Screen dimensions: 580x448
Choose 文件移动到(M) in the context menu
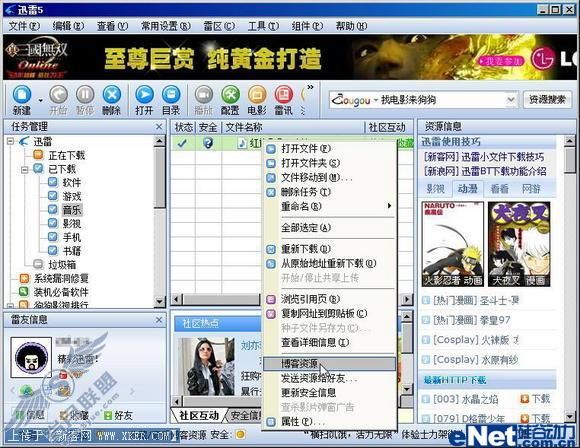[x=329, y=178]
